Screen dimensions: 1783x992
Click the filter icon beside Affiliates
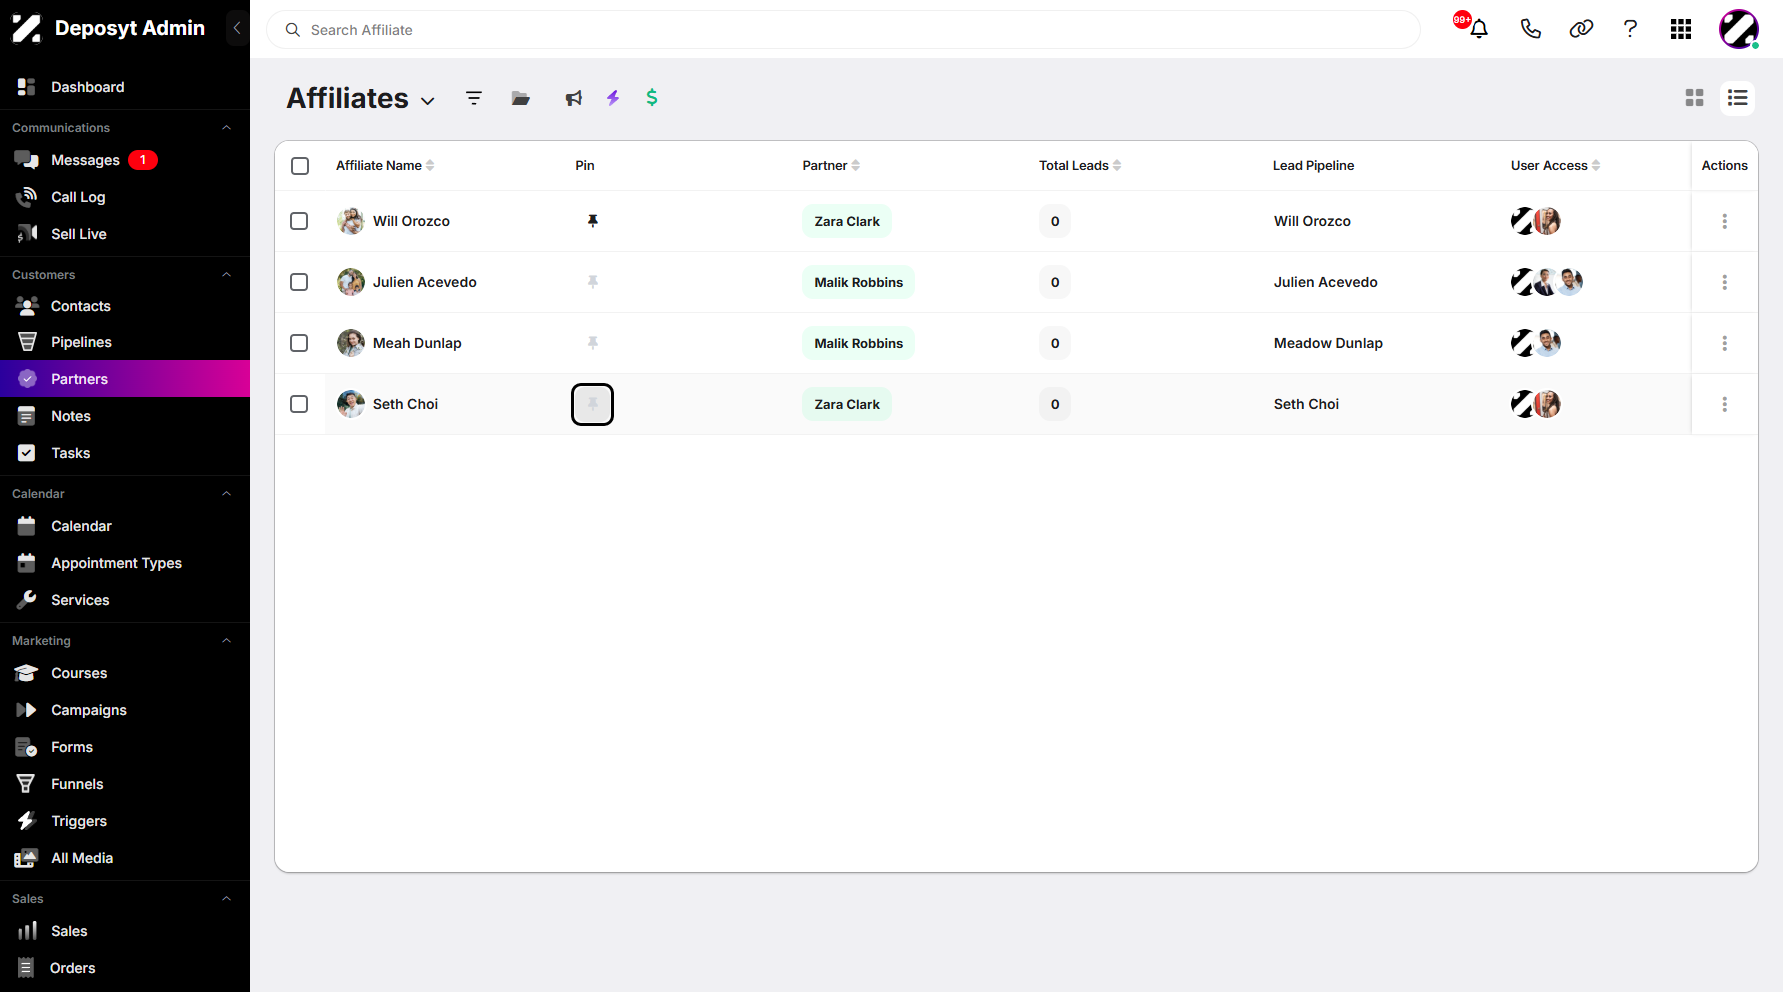[x=474, y=98]
